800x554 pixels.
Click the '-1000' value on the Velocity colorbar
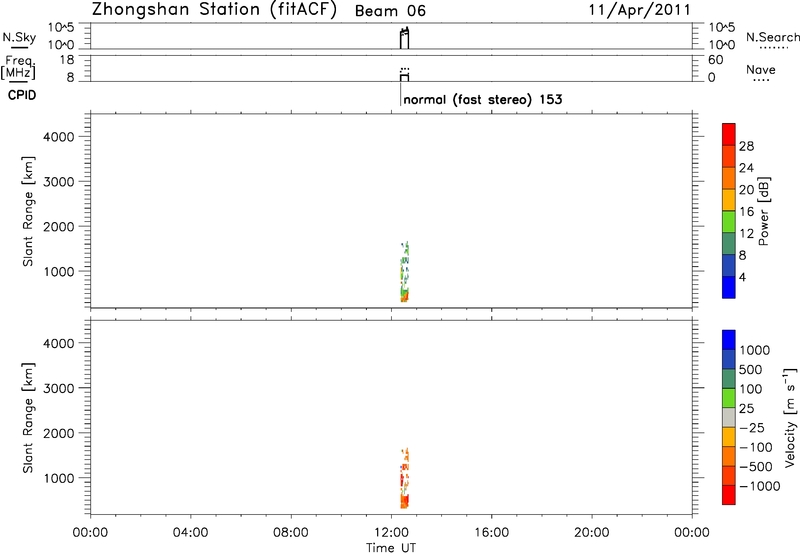[760, 486]
